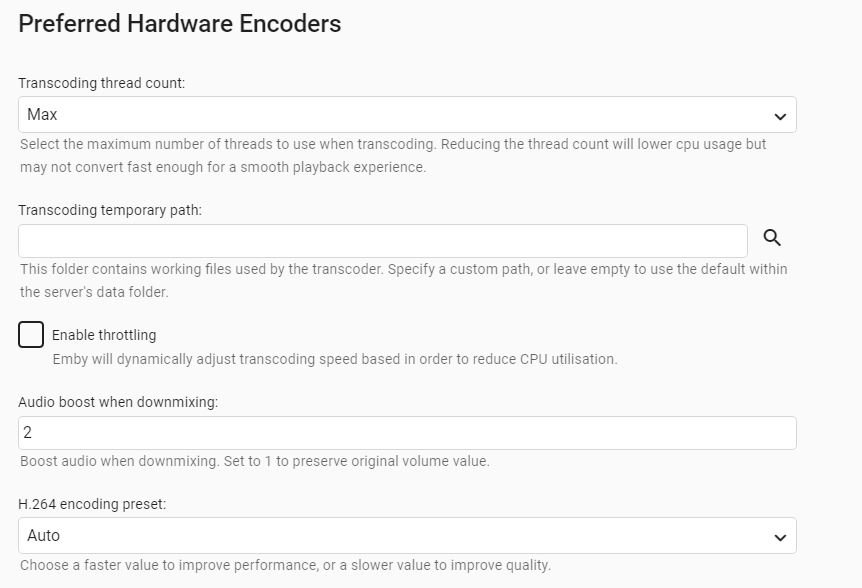The image size is (862, 588).
Task: Click the "Boost audio when downmixing" hint text
Action: click(x=255, y=462)
